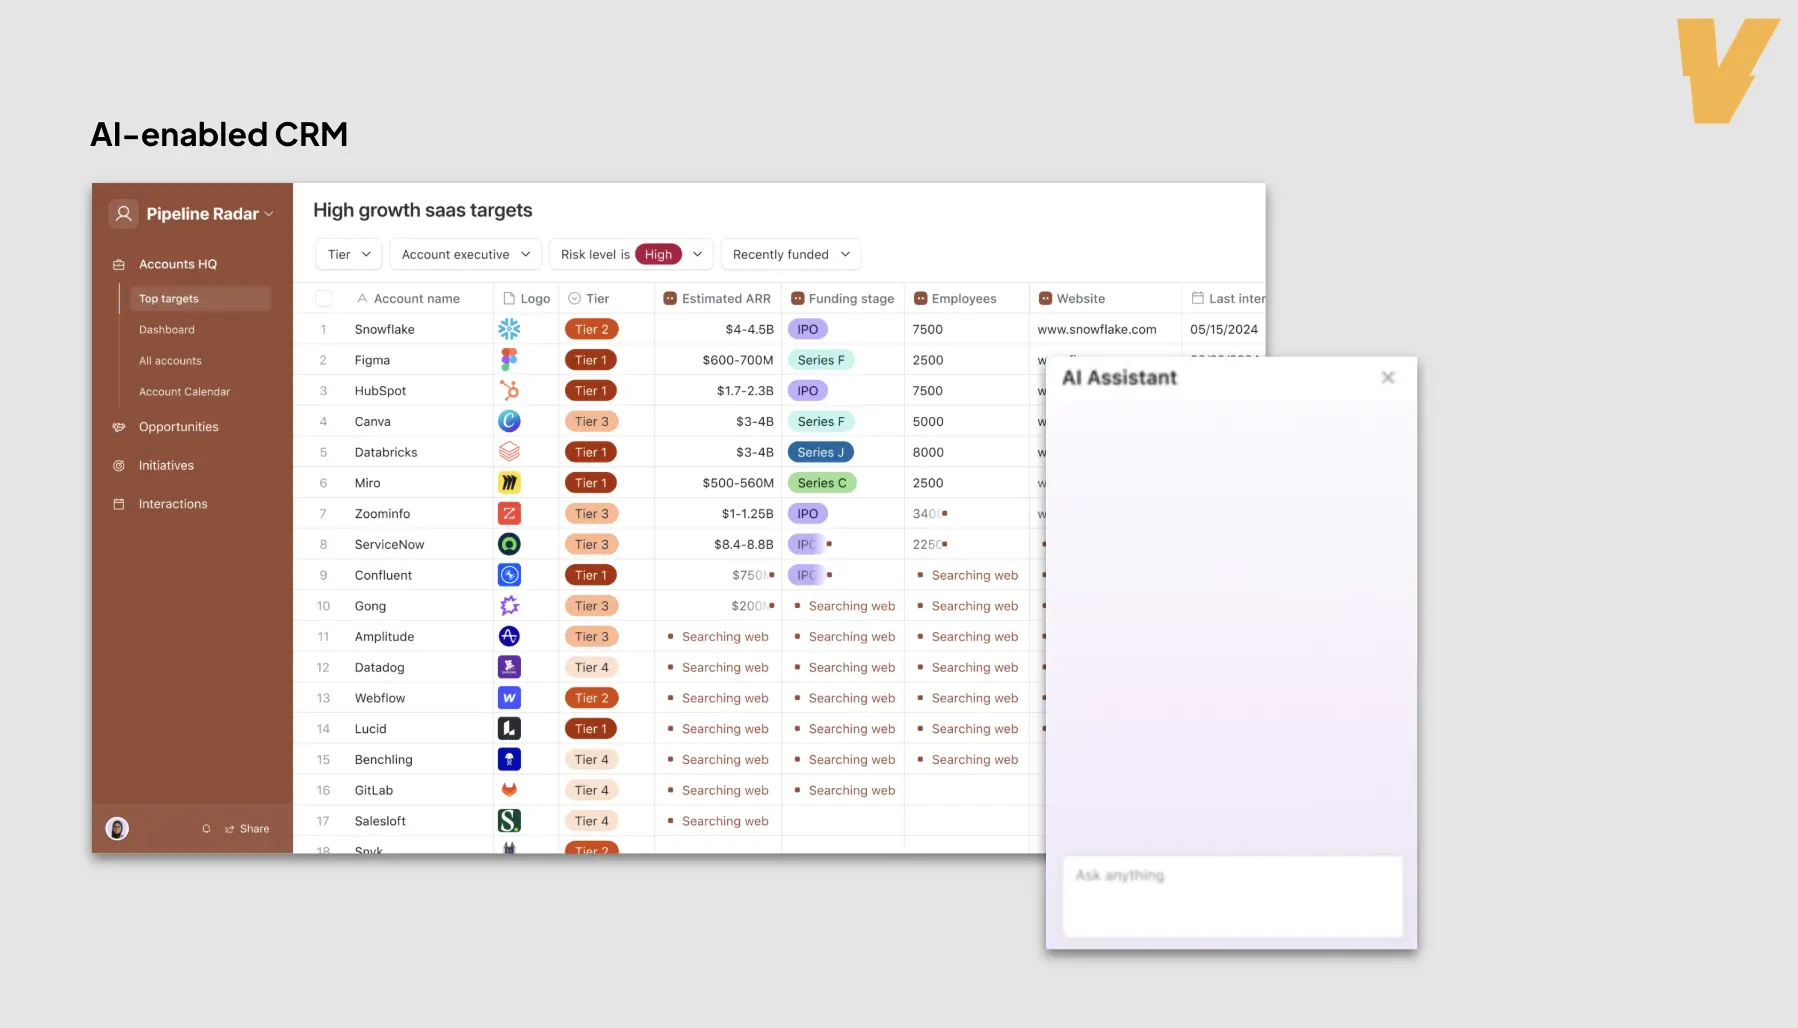Click the calendar icon on Last interaction column
This screenshot has width=1798, height=1028.
coord(1198,298)
